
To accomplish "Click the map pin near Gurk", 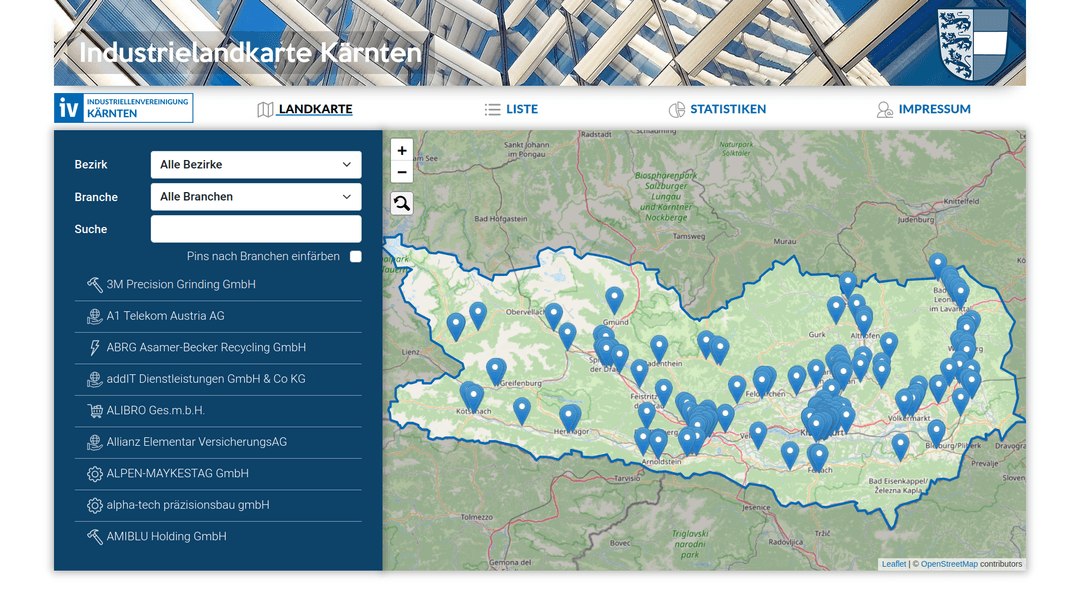I will (x=836, y=310).
